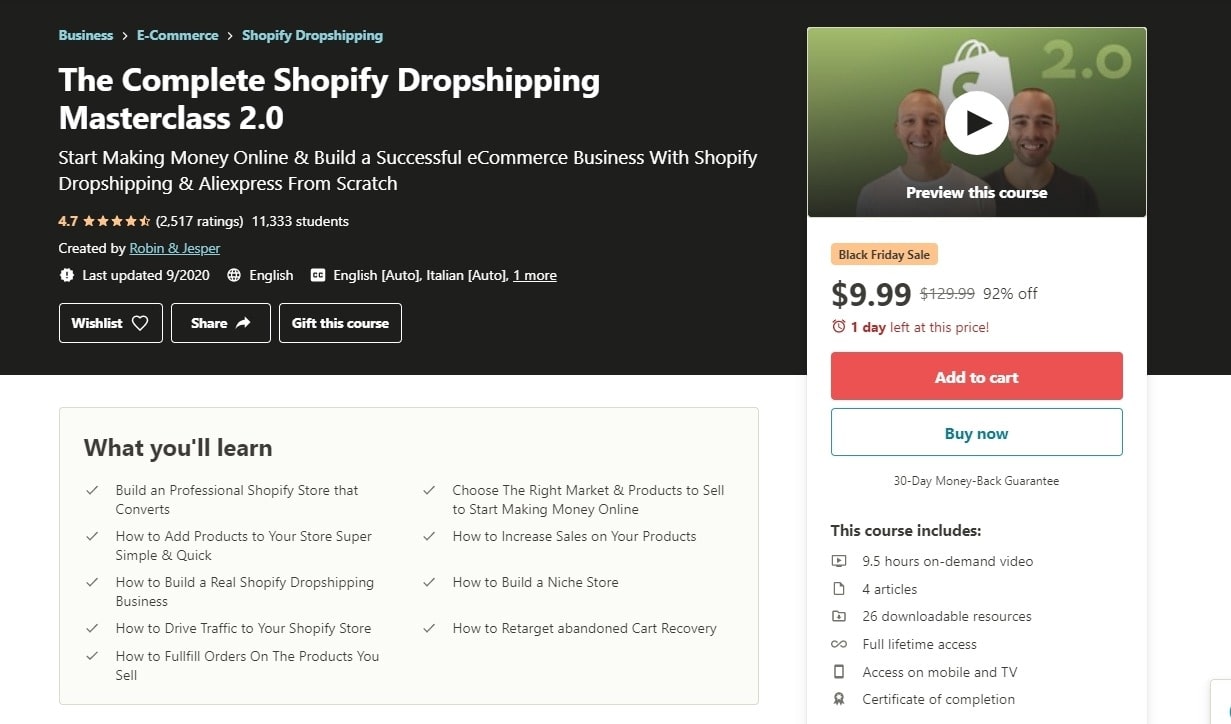Open the Shopify Dropshipping breadcrumb

point(312,35)
